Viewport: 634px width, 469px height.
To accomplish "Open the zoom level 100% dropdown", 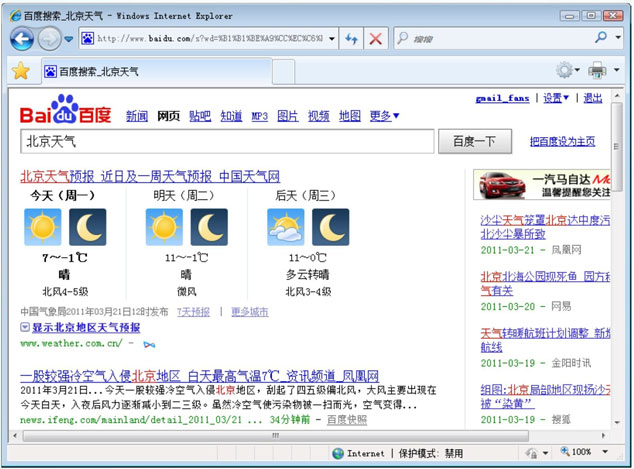I will (587, 453).
